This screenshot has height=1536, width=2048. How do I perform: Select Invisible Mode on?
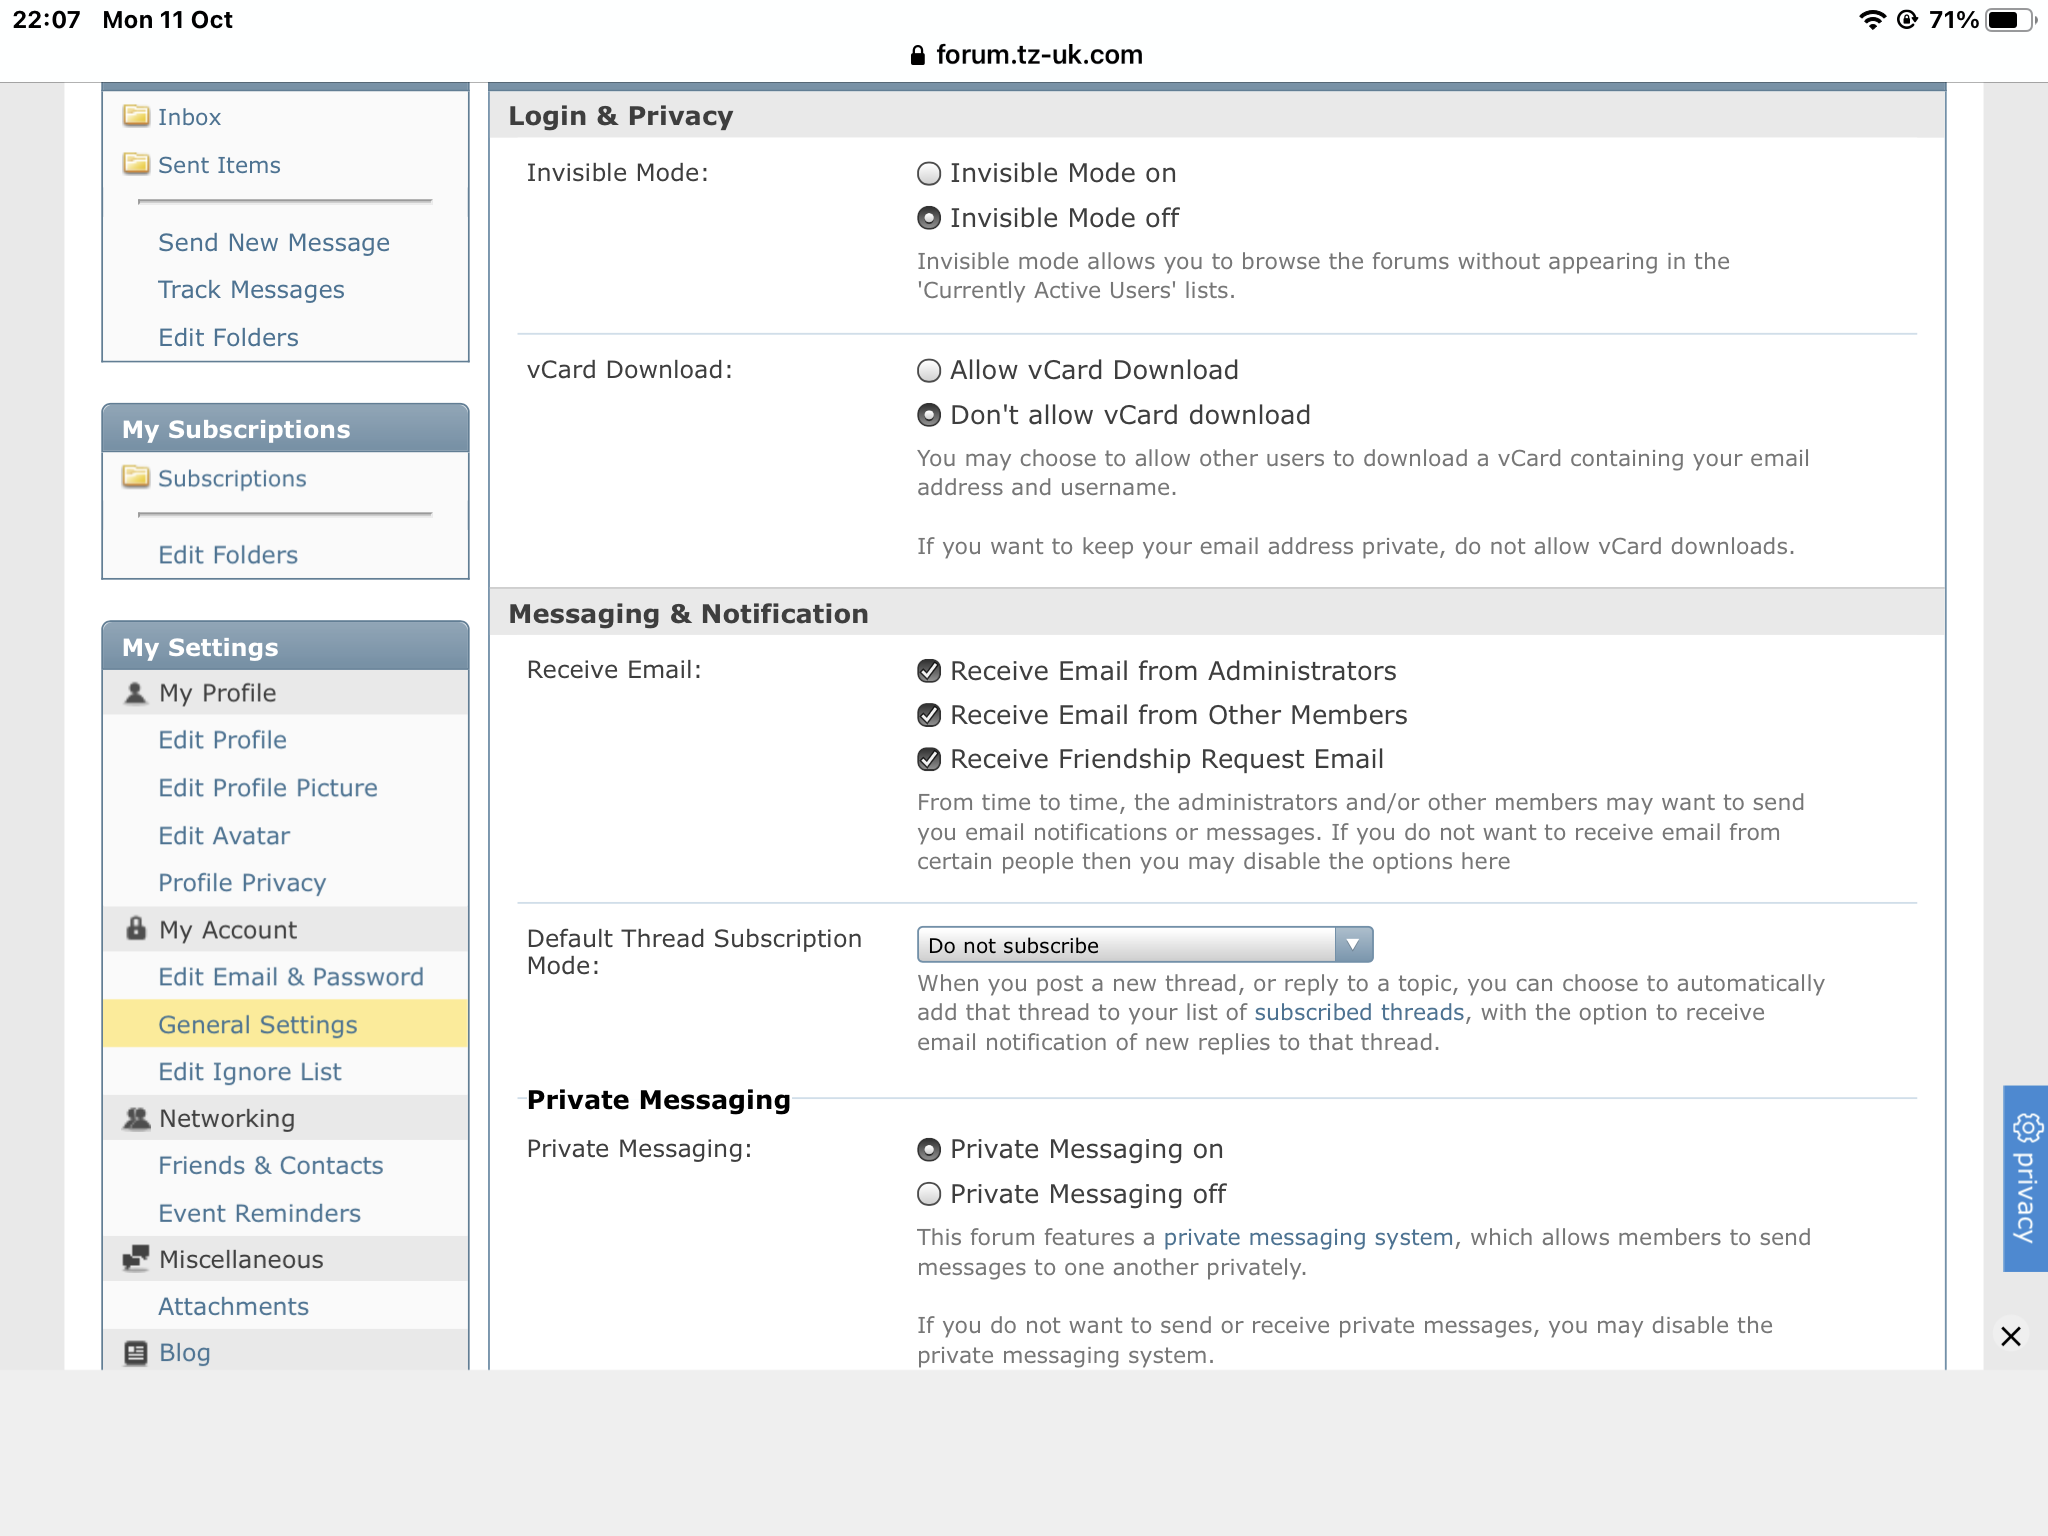pos(929,174)
